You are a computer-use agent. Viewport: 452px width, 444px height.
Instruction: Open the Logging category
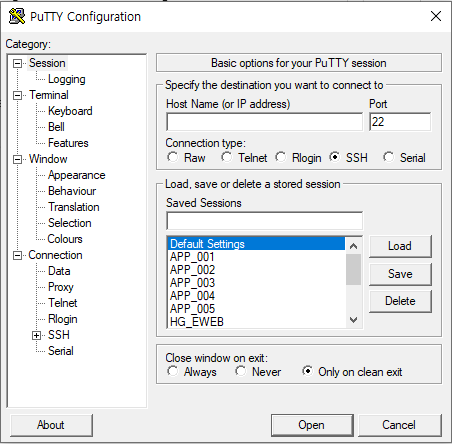click(67, 79)
